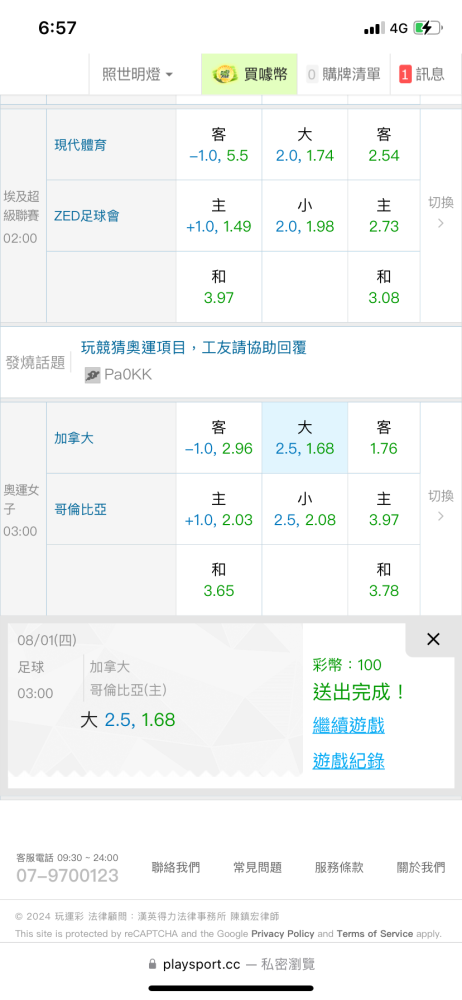Click the Pa0KK user avatar icon
The height and width of the screenshot is (1000, 462).
tap(93, 374)
